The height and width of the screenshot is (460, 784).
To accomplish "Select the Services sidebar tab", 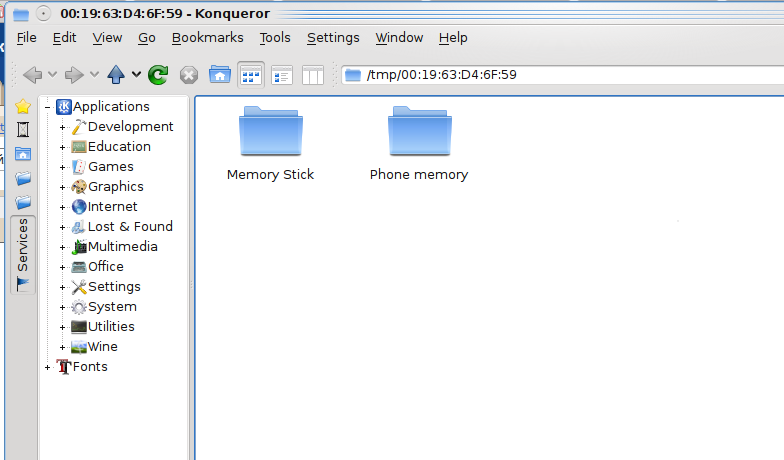I will 22,255.
